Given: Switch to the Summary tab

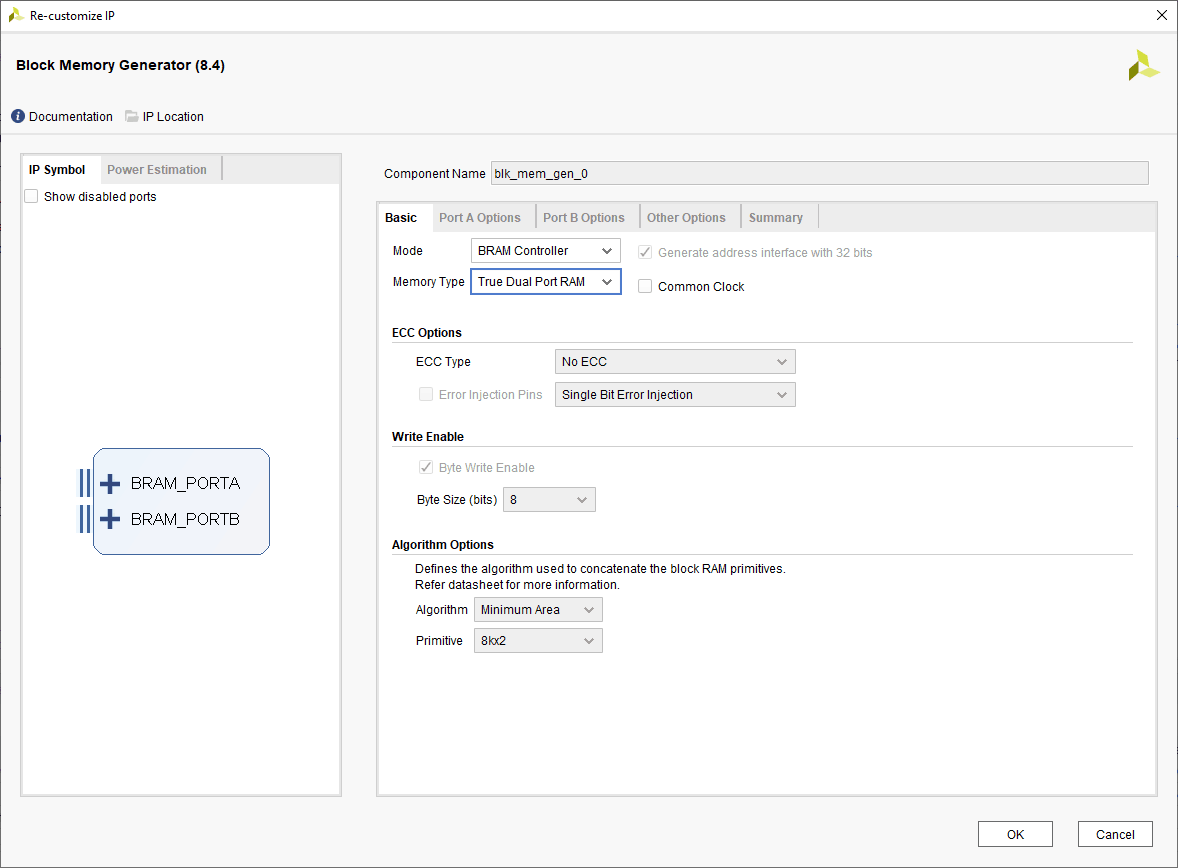Looking at the screenshot, I should (776, 218).
